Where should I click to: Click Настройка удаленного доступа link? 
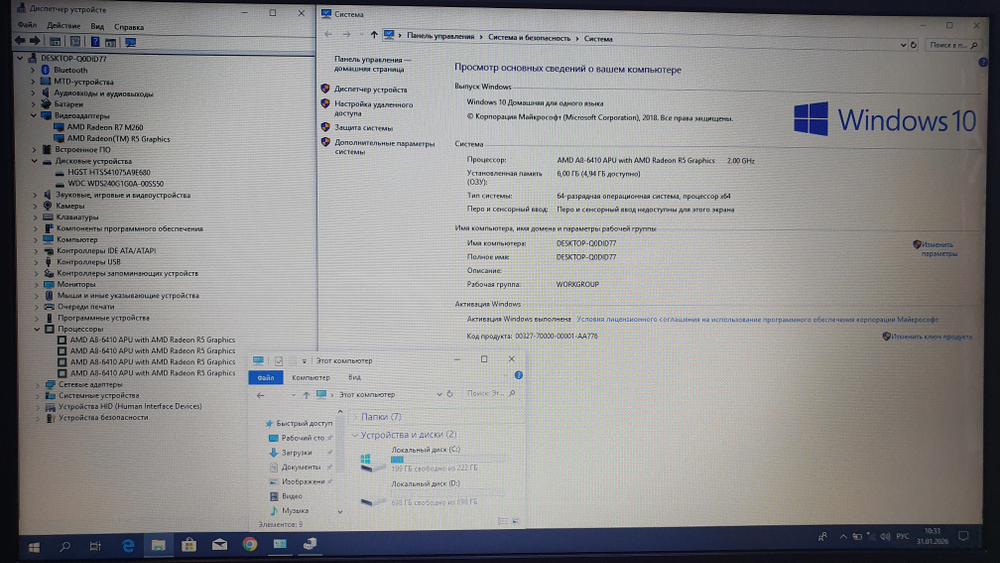point(374,108)
